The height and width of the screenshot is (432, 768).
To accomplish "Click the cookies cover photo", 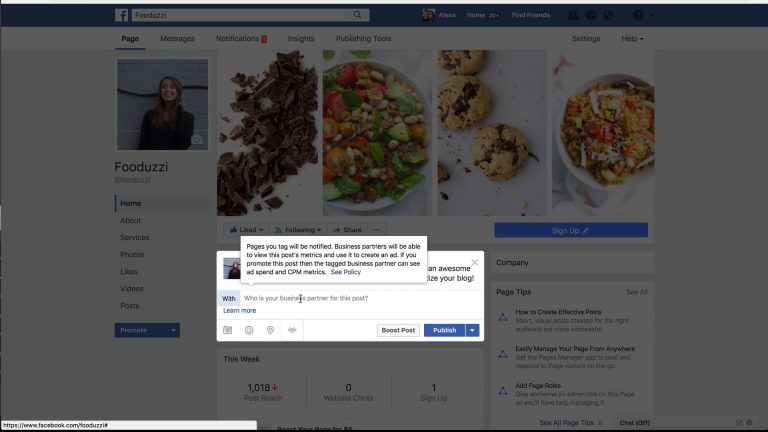I will point(491,133).
